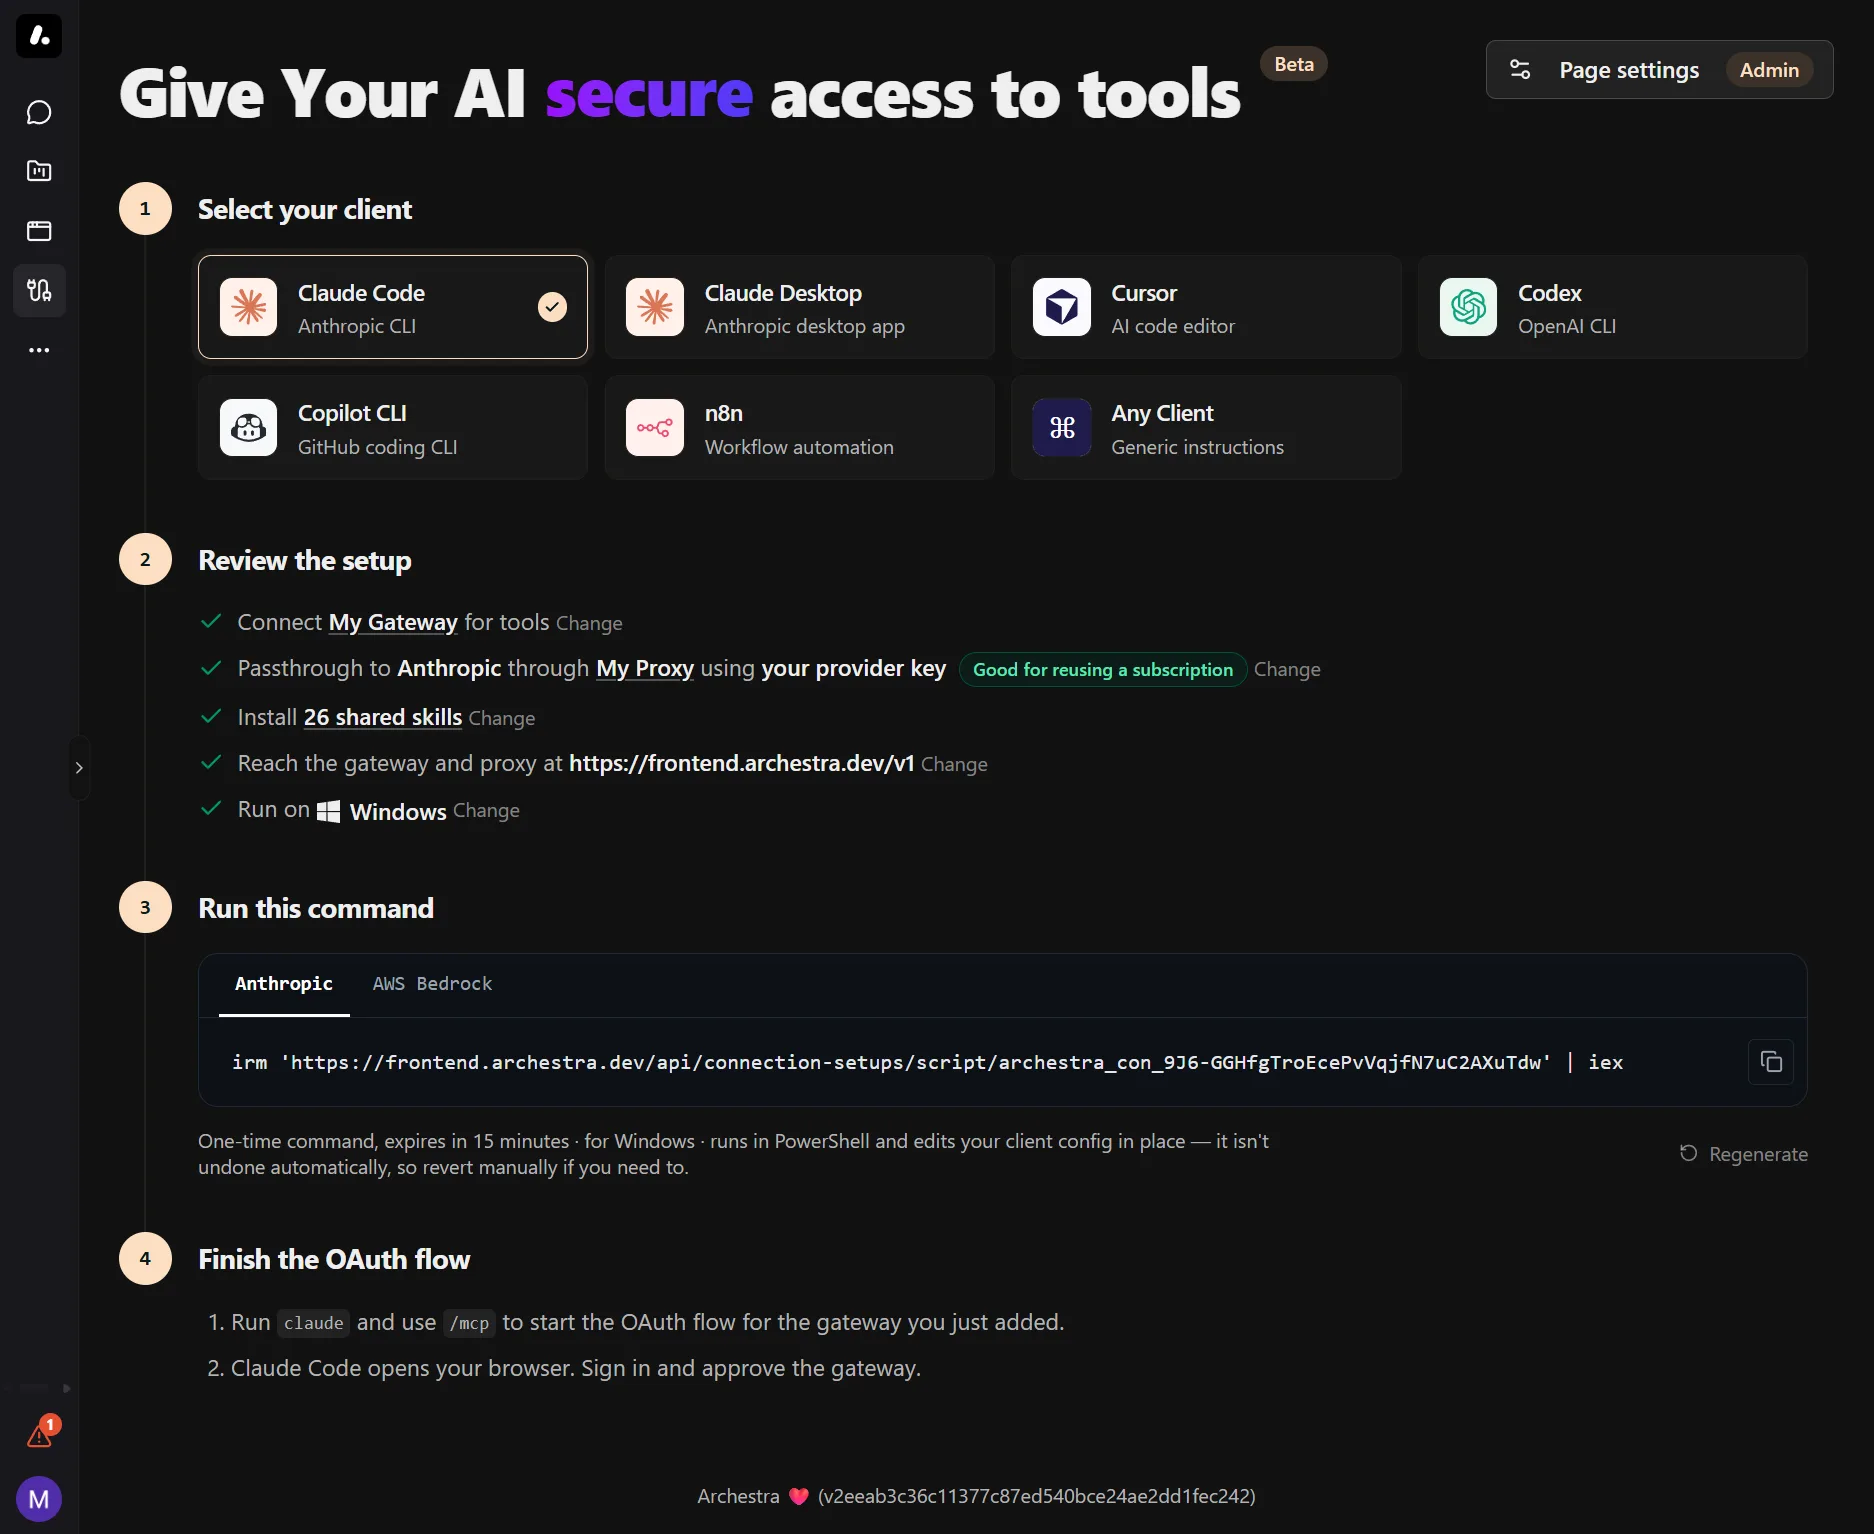Open the My Proxy link

(x=645, y=668)
